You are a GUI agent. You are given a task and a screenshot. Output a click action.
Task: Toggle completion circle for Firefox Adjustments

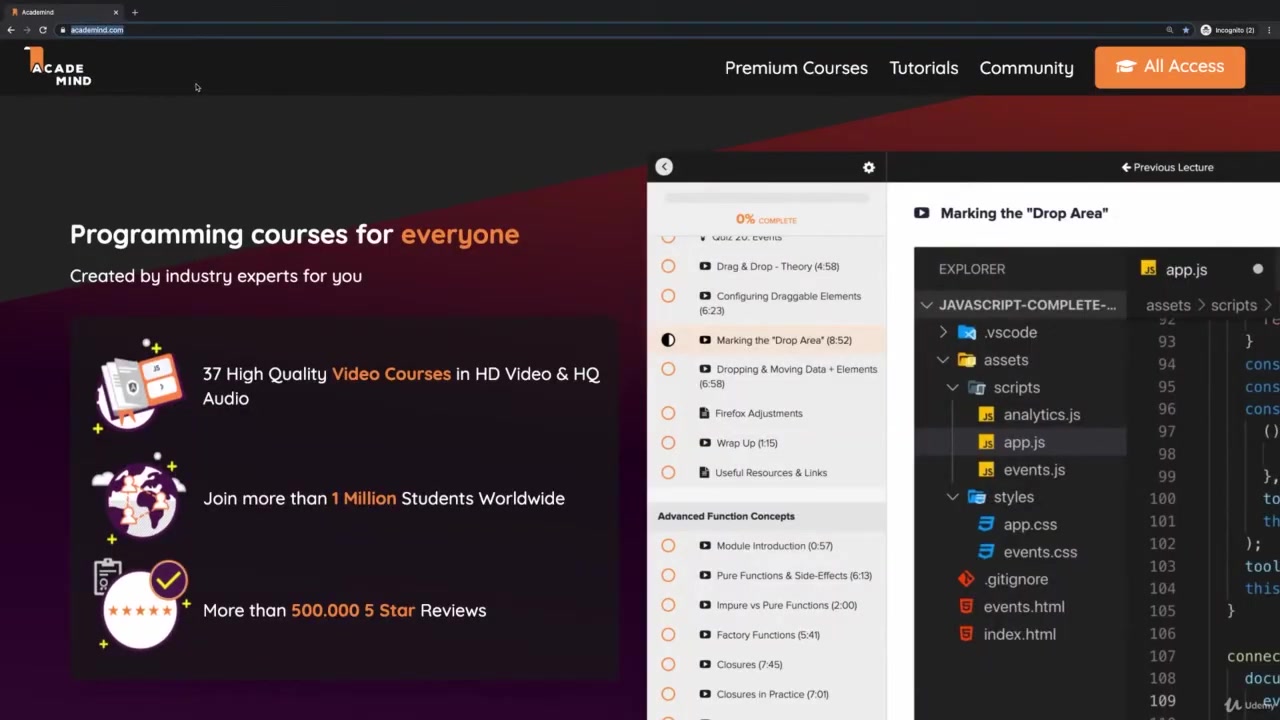[668, 413]
